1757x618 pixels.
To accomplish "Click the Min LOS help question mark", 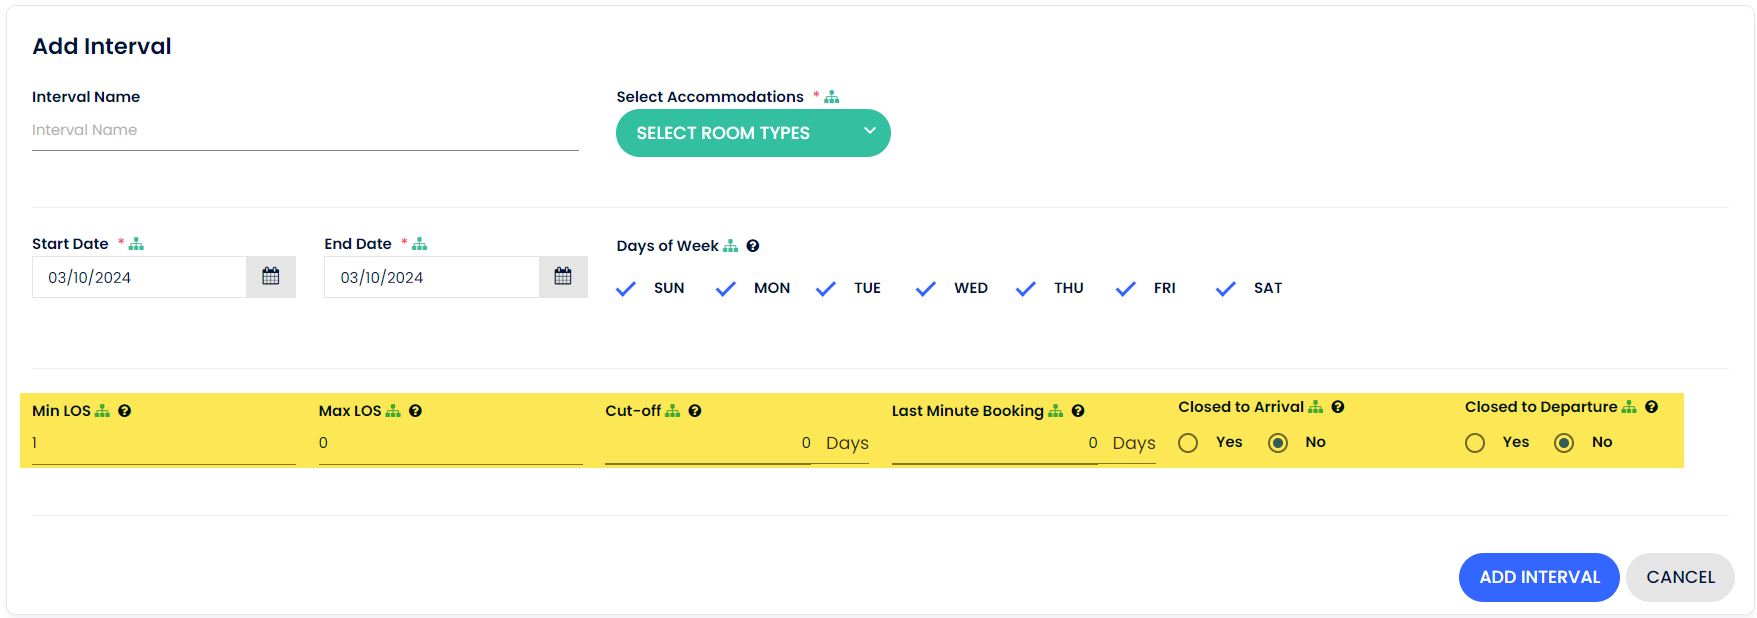I will tap(125, 411).
